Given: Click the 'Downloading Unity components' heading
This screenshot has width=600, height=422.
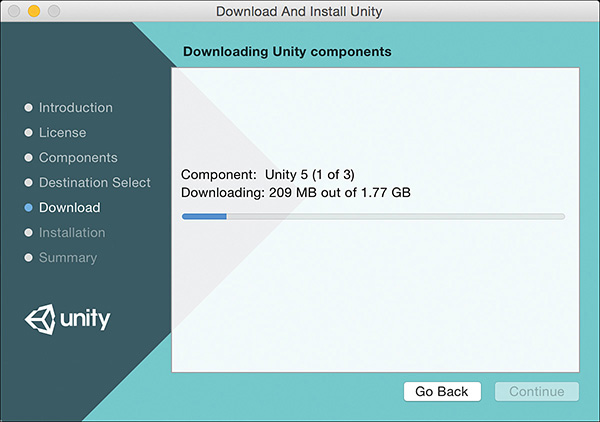Looking at the screenshot, I should click(x=287, y=52).
